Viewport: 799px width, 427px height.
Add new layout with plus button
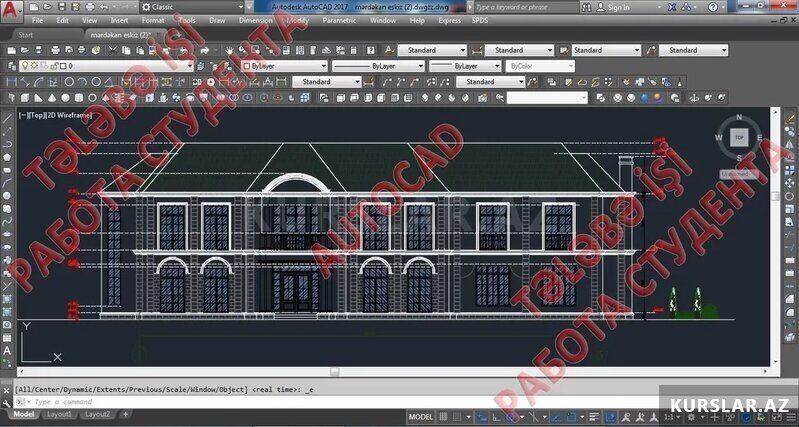[125, 414]
